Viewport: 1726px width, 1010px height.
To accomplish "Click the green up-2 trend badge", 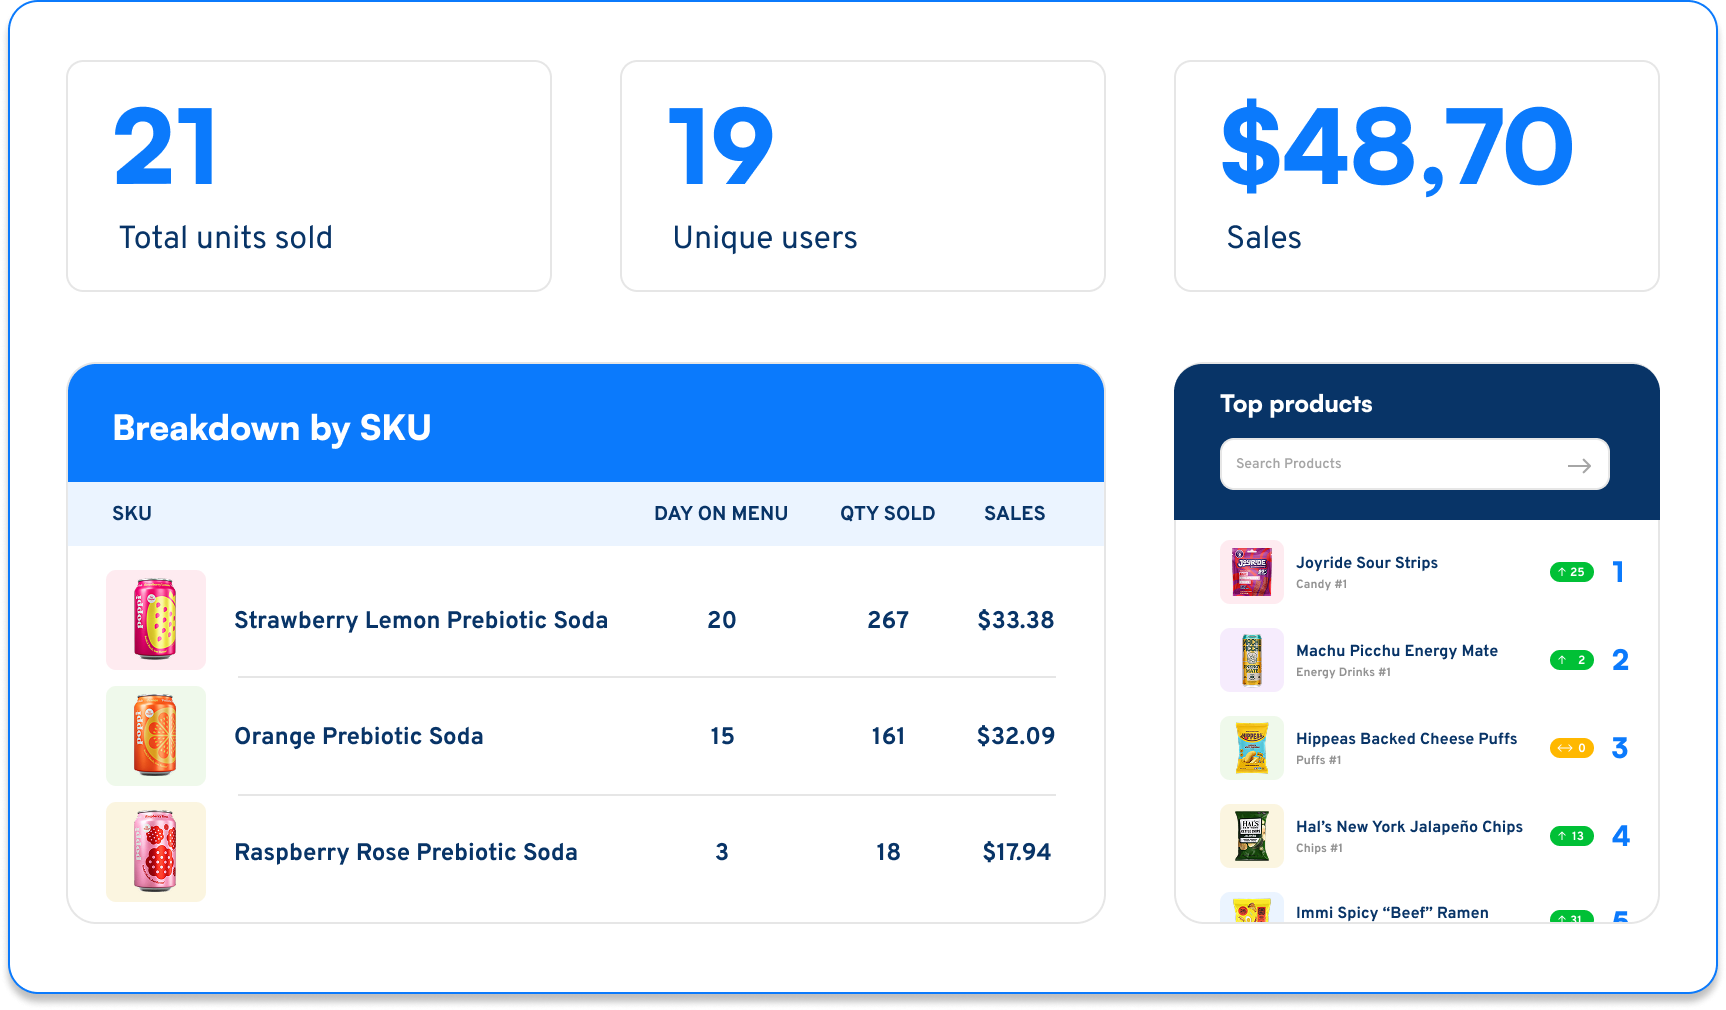I will [1571, 660].
